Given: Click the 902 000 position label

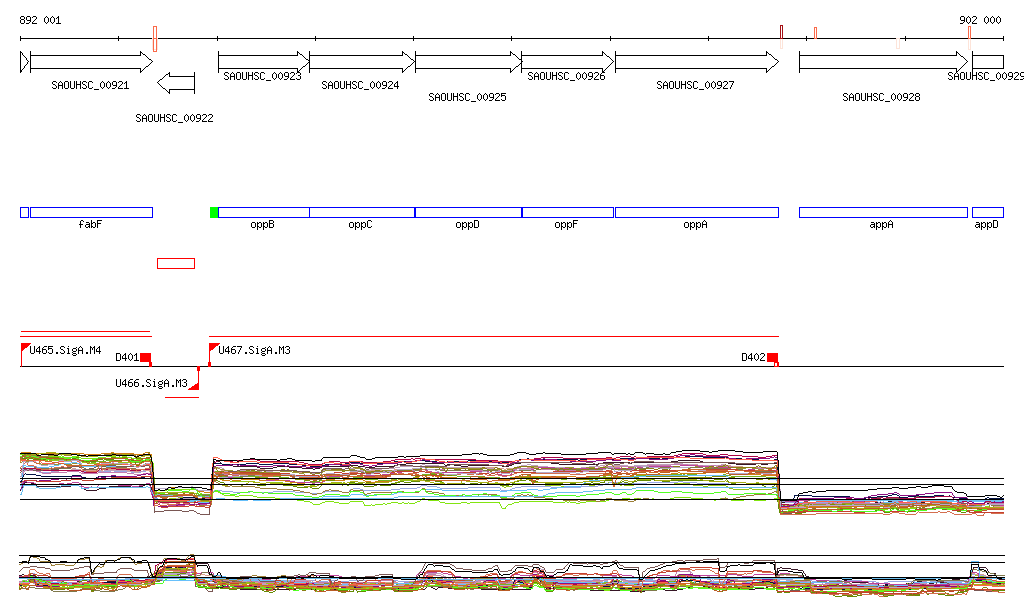Looking at the screenshot, I should click(980, 20).
